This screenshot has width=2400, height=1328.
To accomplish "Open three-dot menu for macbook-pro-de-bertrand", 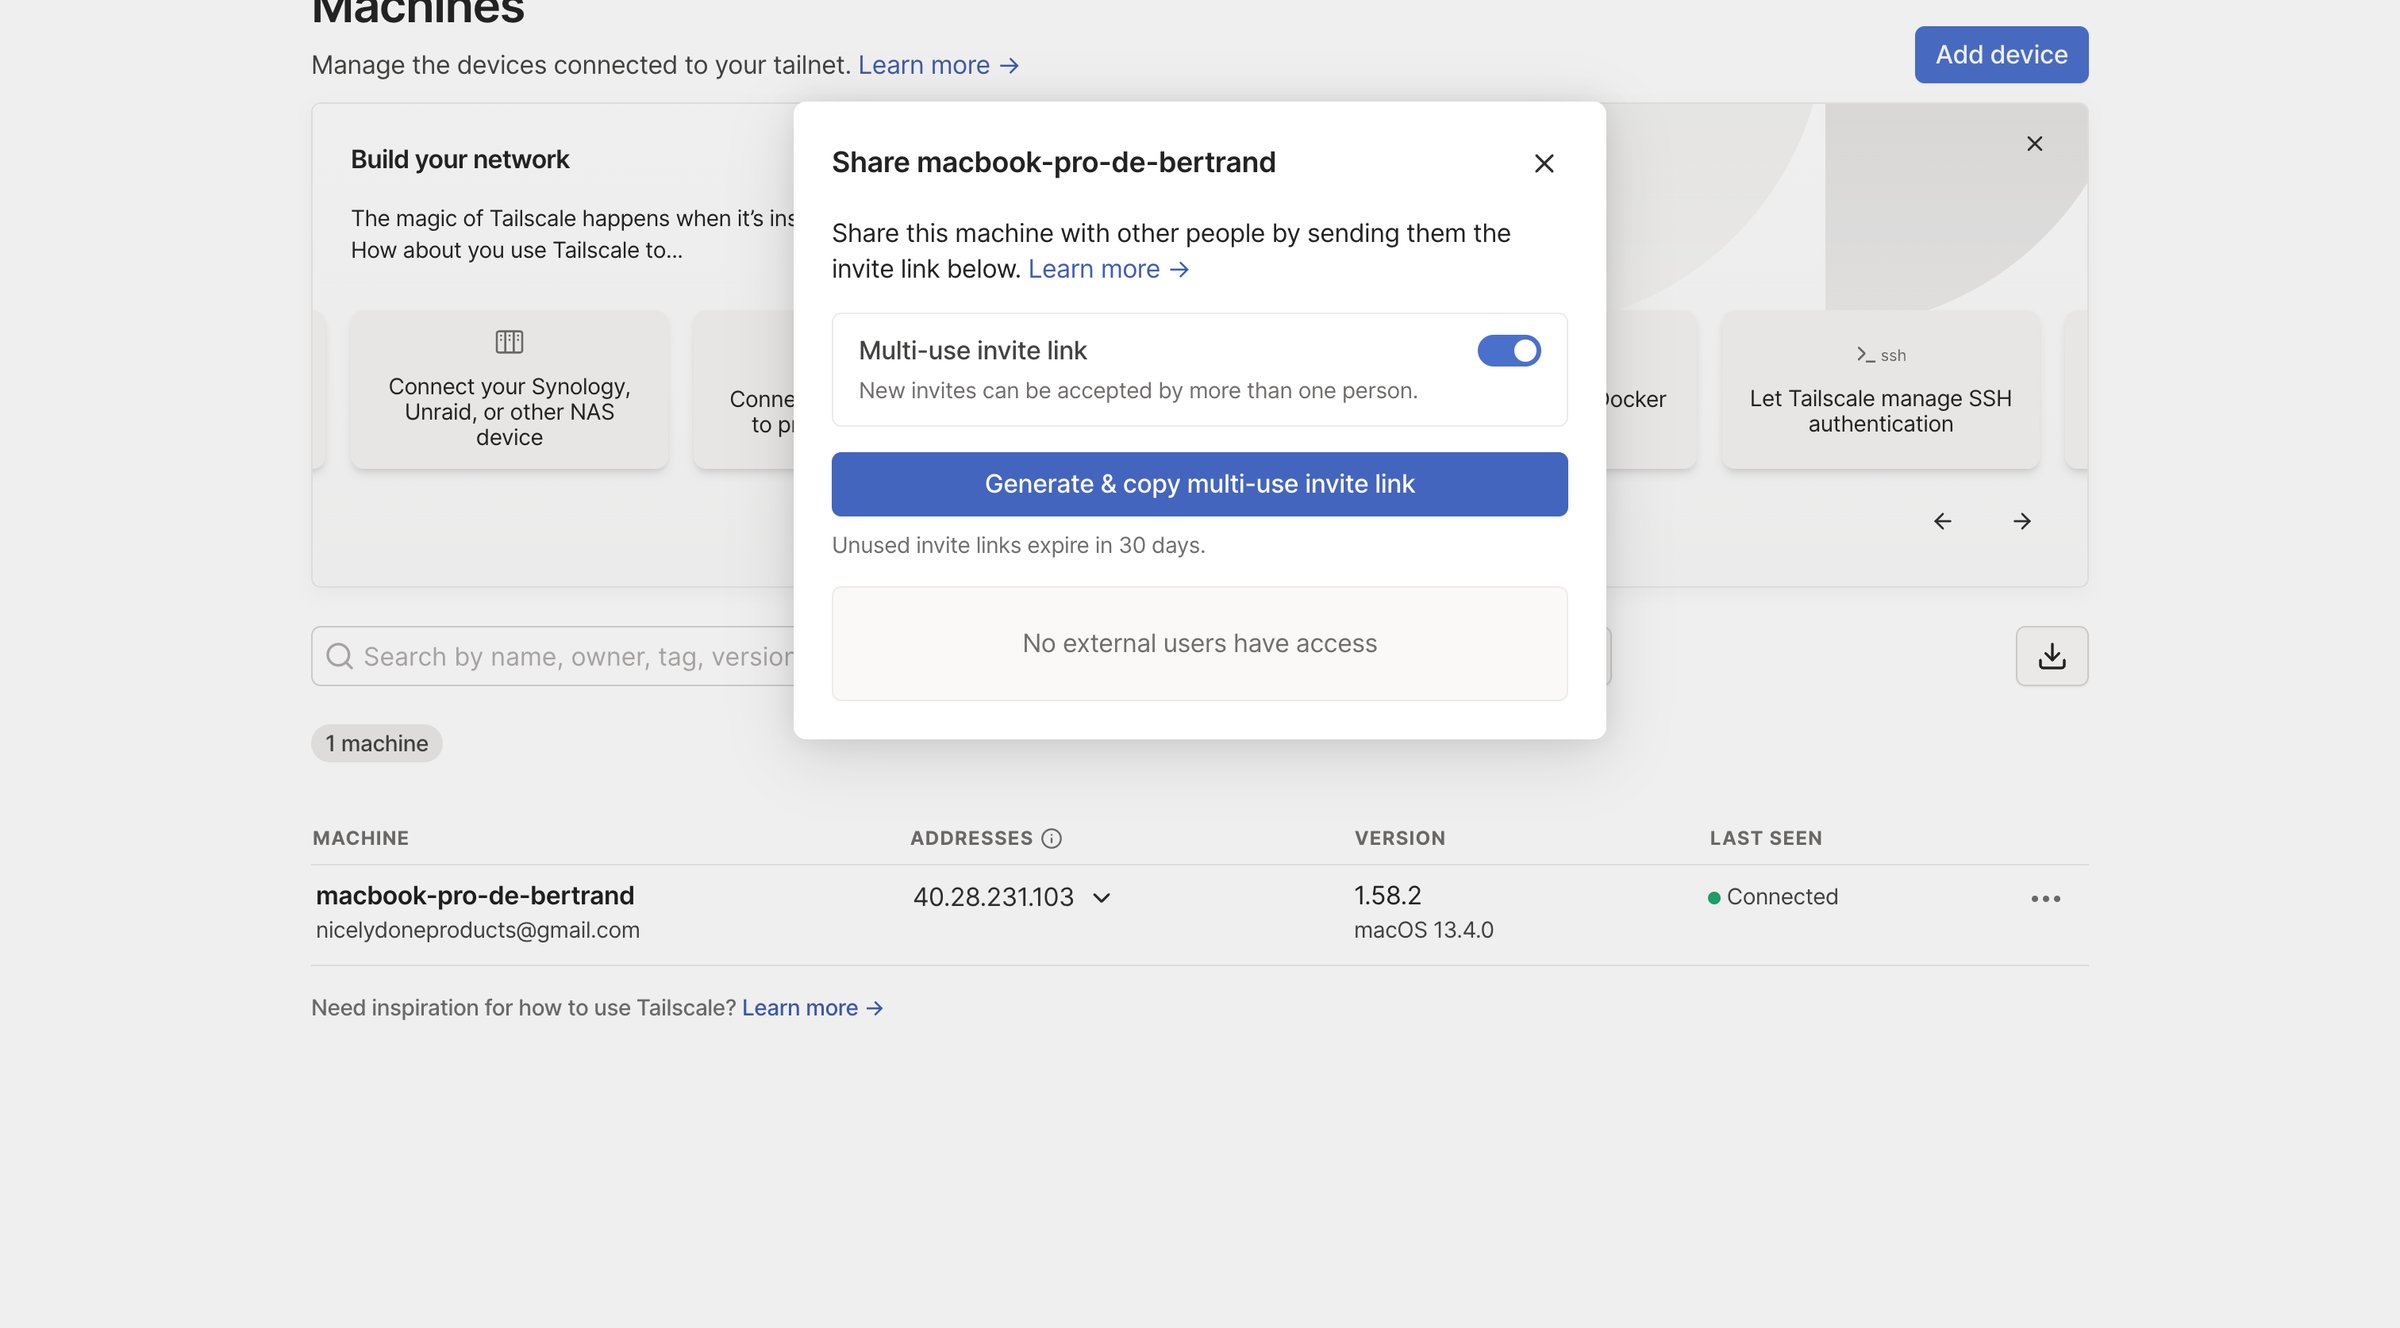I will (x=2045, y=898).
